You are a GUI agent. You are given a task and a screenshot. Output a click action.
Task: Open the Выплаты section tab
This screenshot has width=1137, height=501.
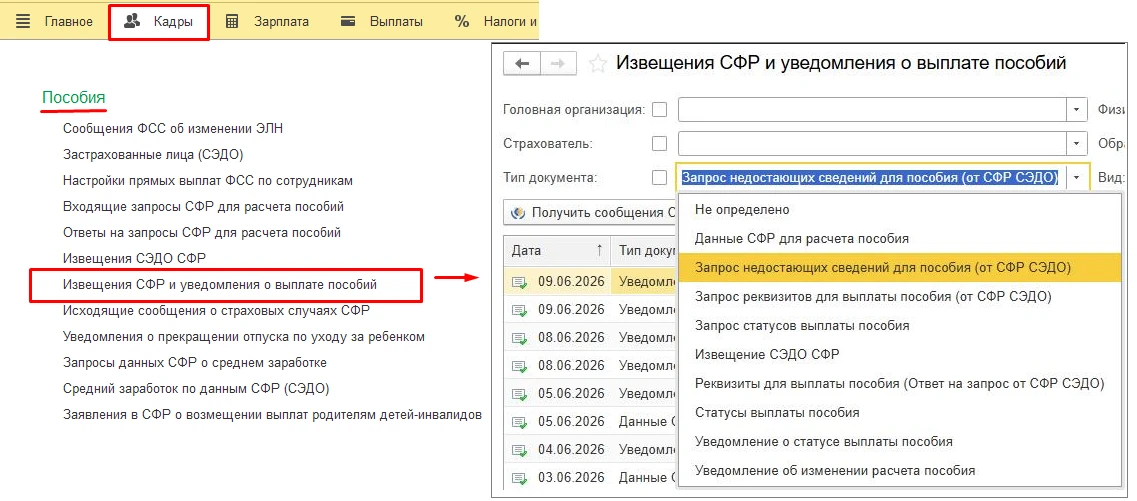click(382, 22)
